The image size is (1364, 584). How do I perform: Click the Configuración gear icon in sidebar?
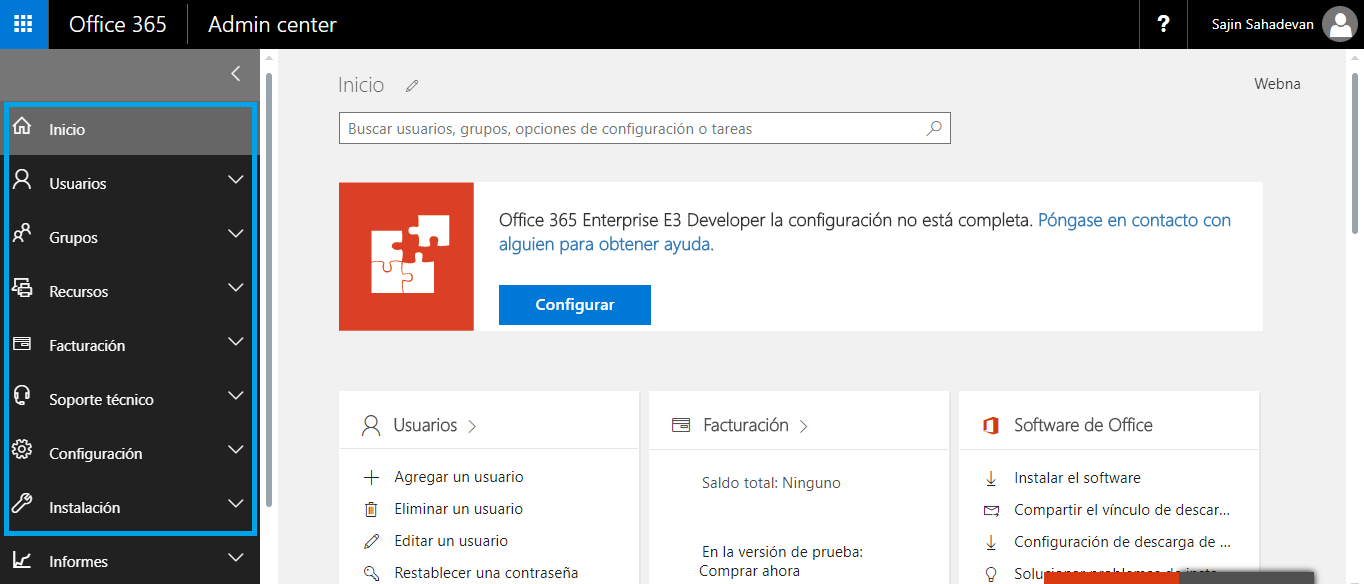(22, 451)
